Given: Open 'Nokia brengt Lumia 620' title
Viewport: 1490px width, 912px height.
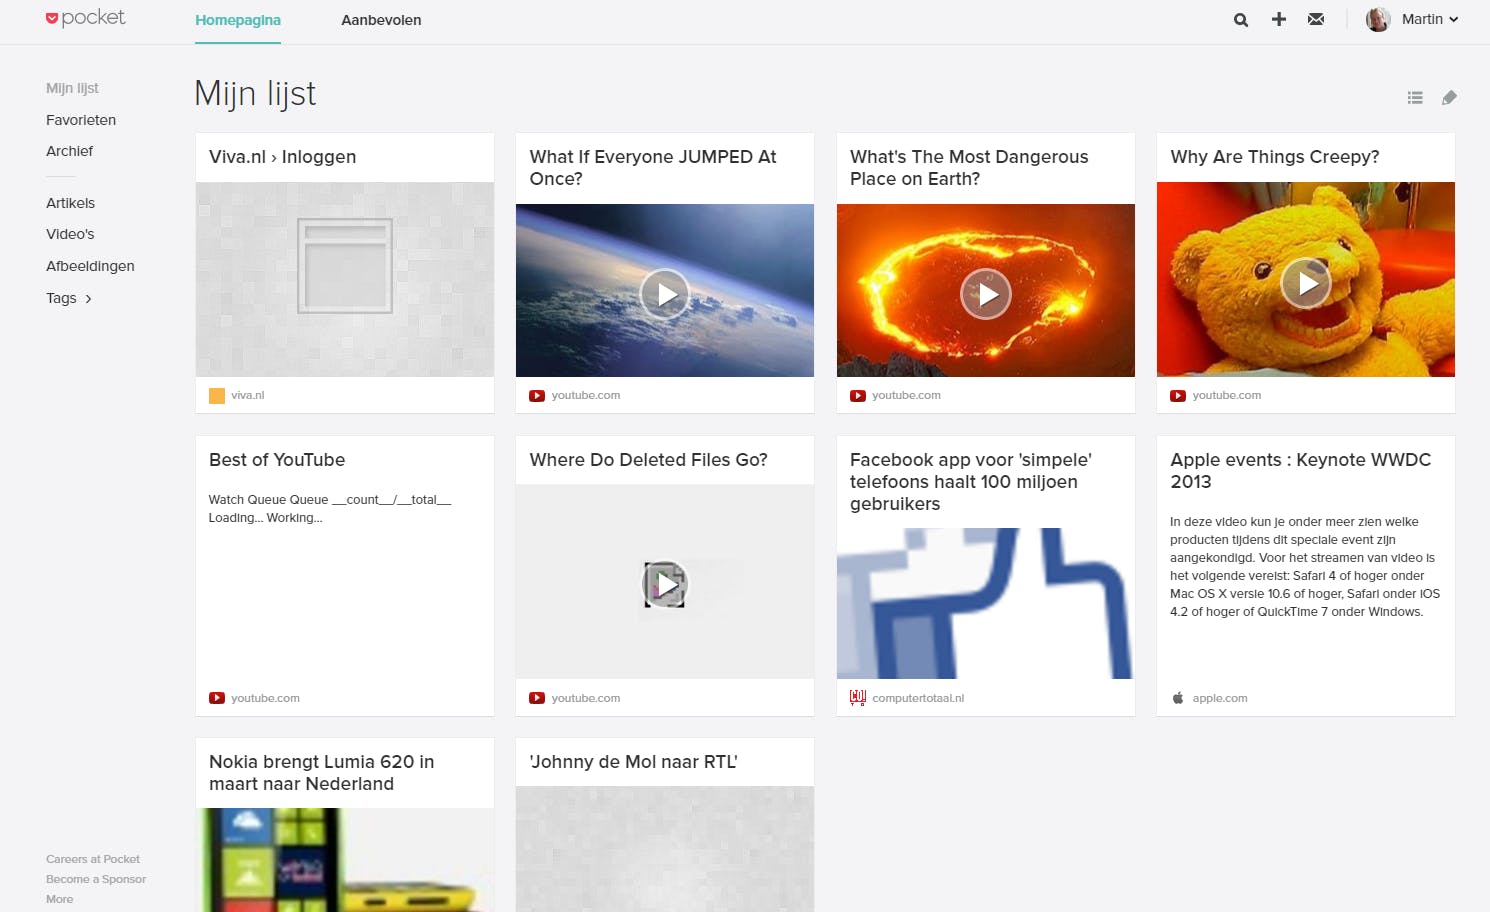Looking at the screenshot, I should (x=322, y=773).
